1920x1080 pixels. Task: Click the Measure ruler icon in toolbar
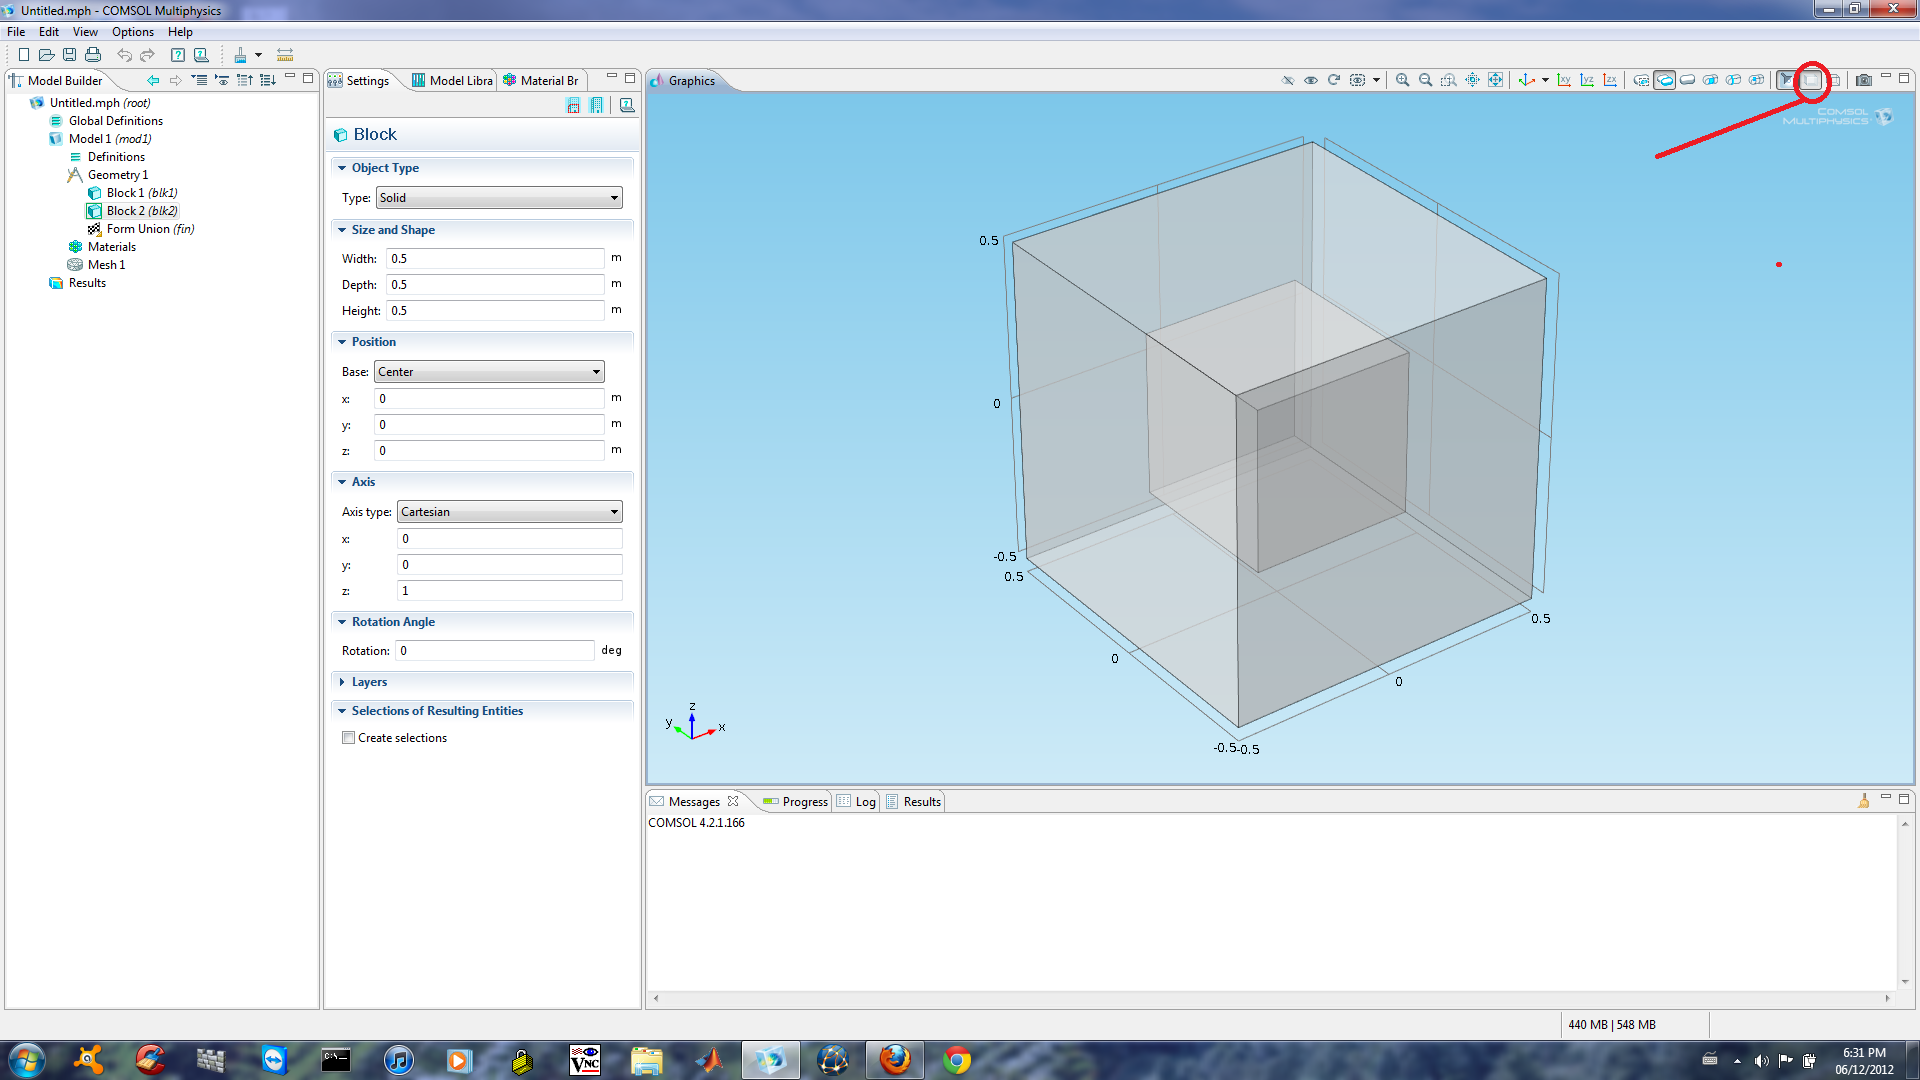285,55
